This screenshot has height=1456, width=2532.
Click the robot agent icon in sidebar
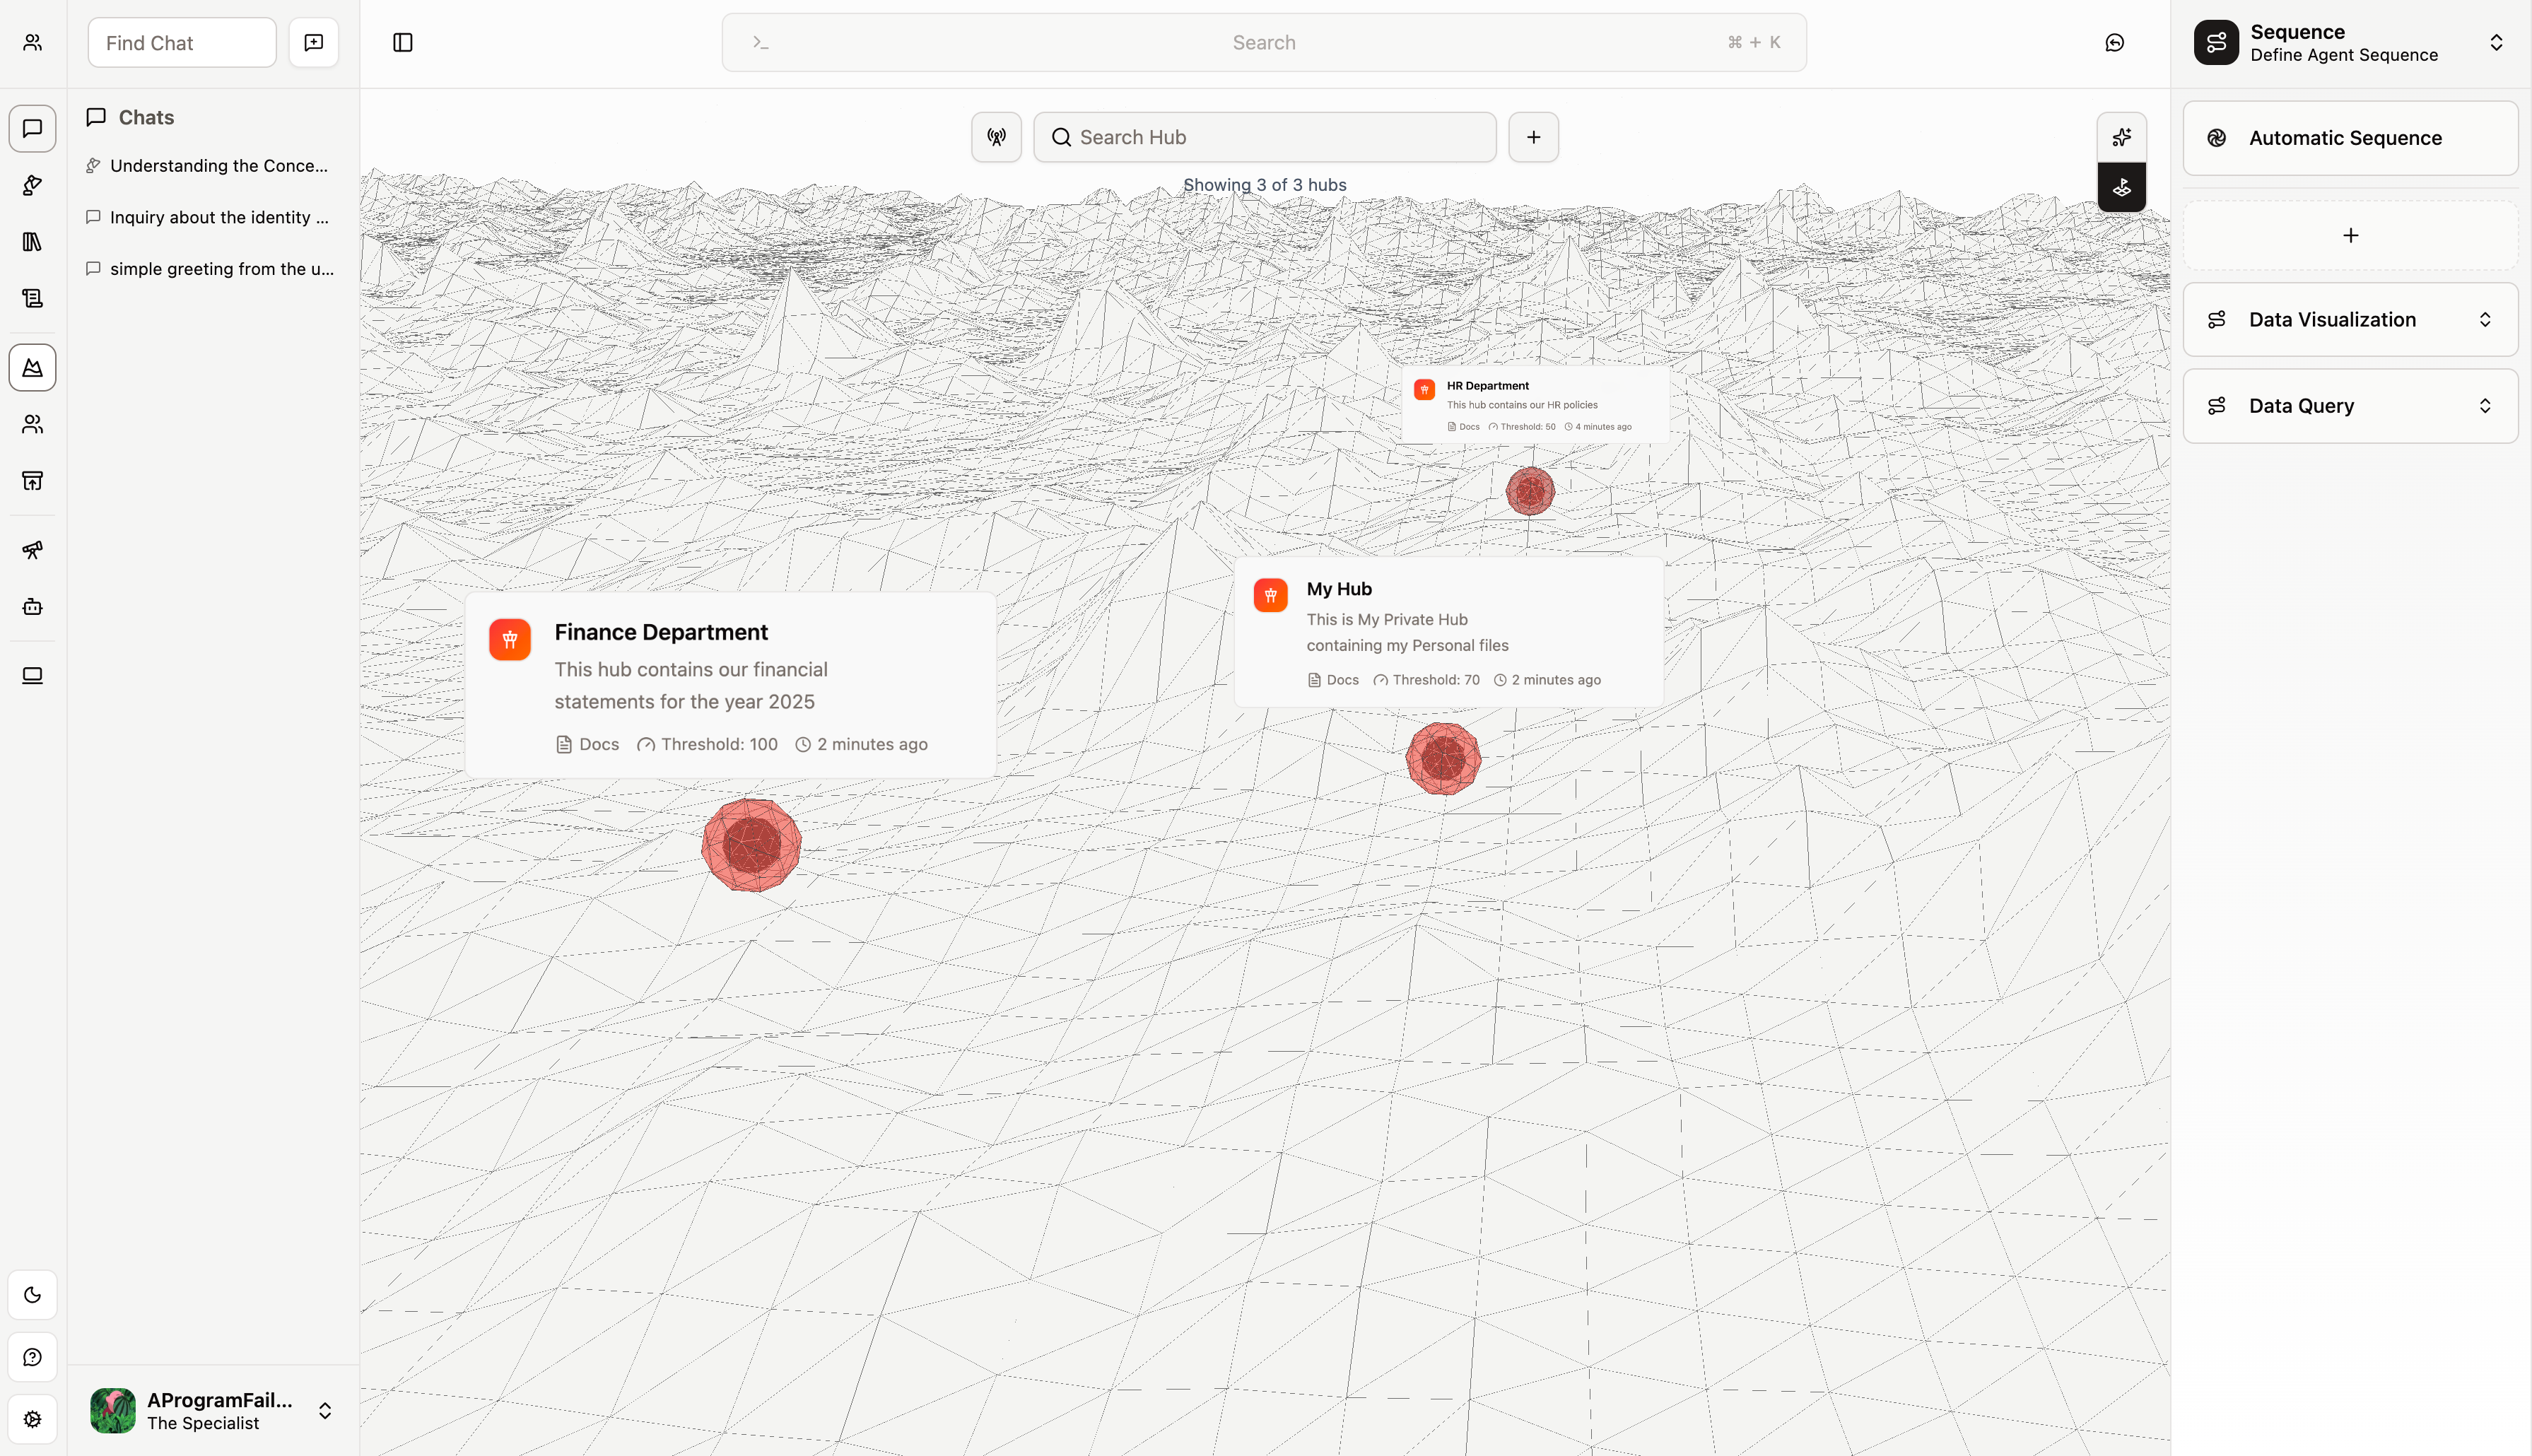pyautogui.click(x=32, y=607)
